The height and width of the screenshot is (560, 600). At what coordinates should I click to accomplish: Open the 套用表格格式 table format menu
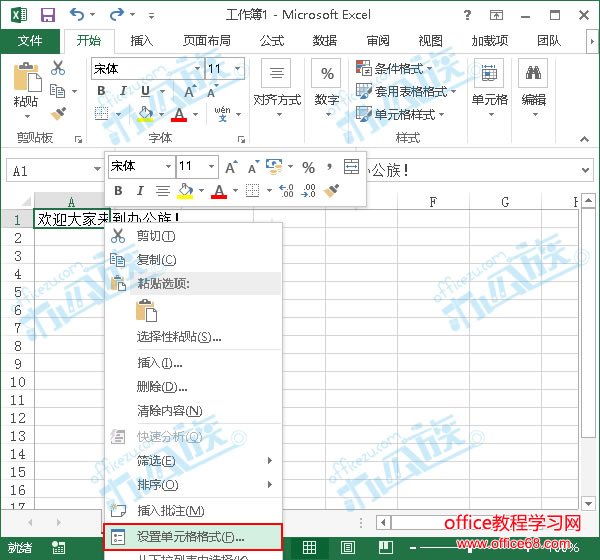tap(406, 91)
